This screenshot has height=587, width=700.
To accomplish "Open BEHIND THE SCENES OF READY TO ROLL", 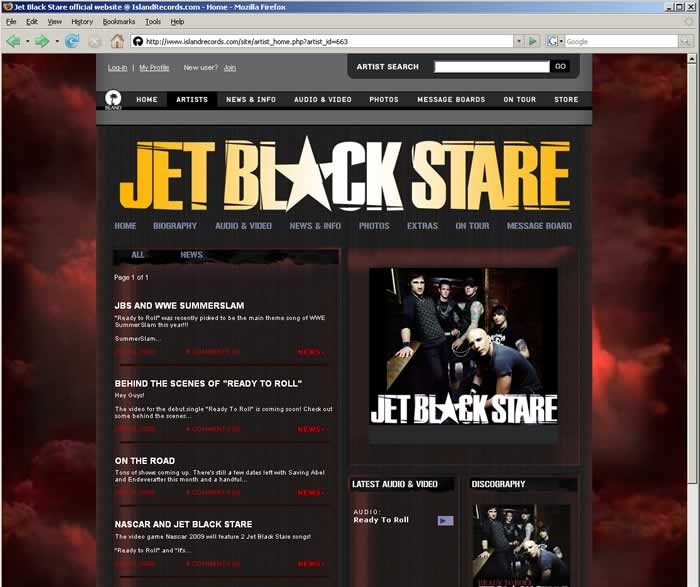I will pyautogui.click(x=208, y=383).
